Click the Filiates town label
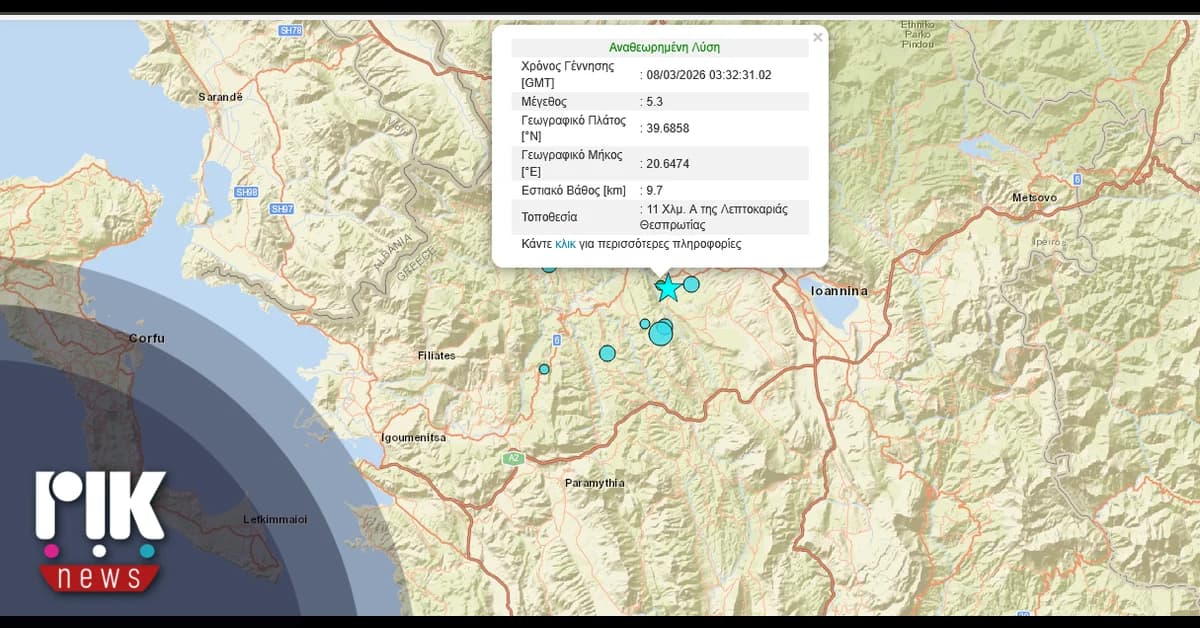 coord(436,356)
